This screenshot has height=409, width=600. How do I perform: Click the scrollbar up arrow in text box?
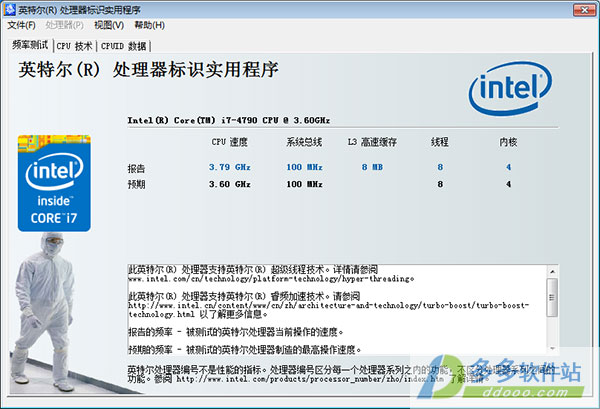tap(552, 272)
